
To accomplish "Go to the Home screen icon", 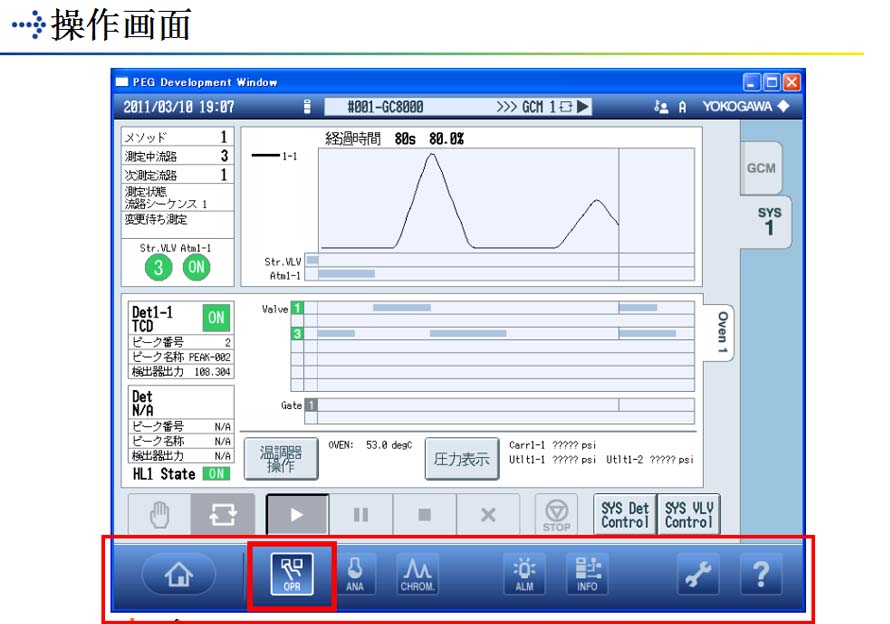I will tap(178, 574).
